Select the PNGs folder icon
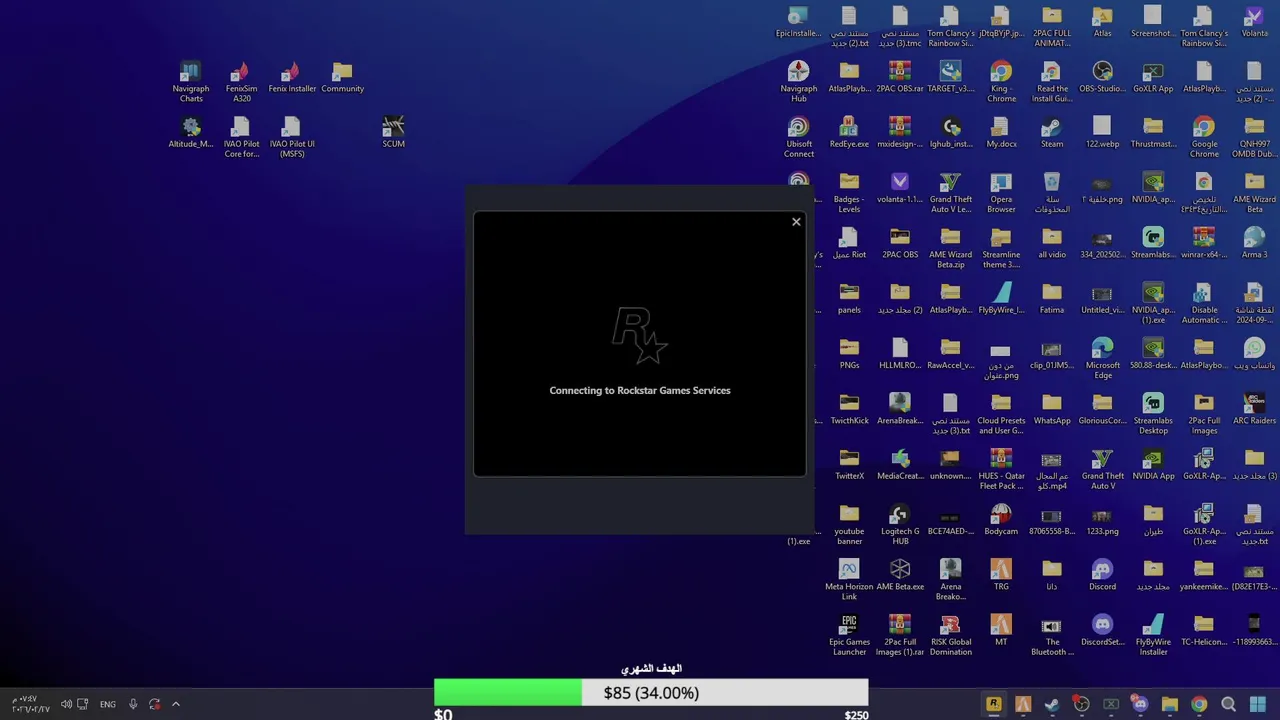This screenshot has height=720, width=1280. (849, 354)
